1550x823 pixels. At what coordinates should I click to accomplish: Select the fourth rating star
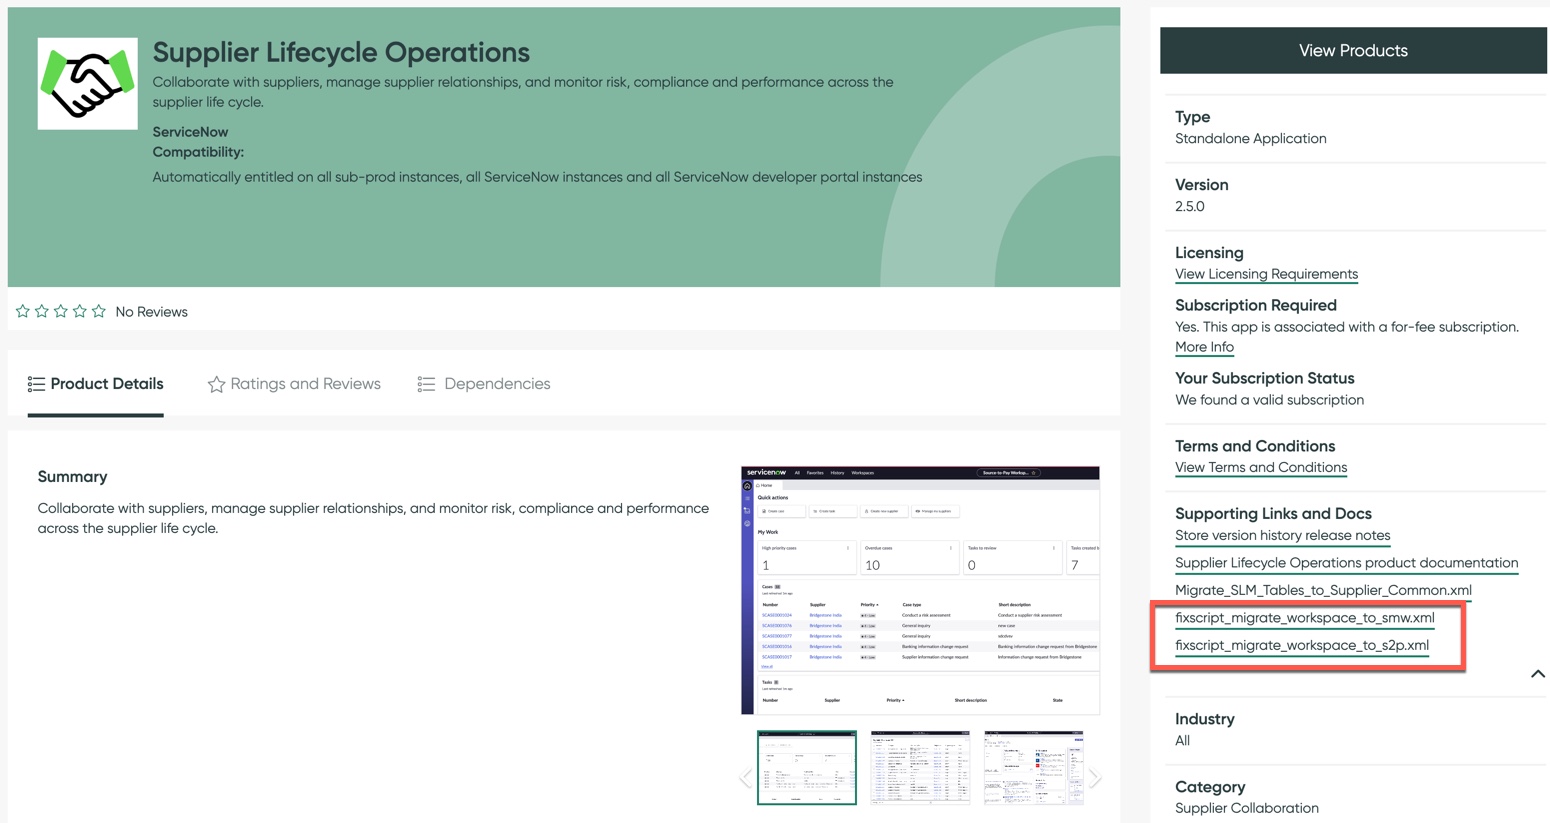click(x=80, y=312)
